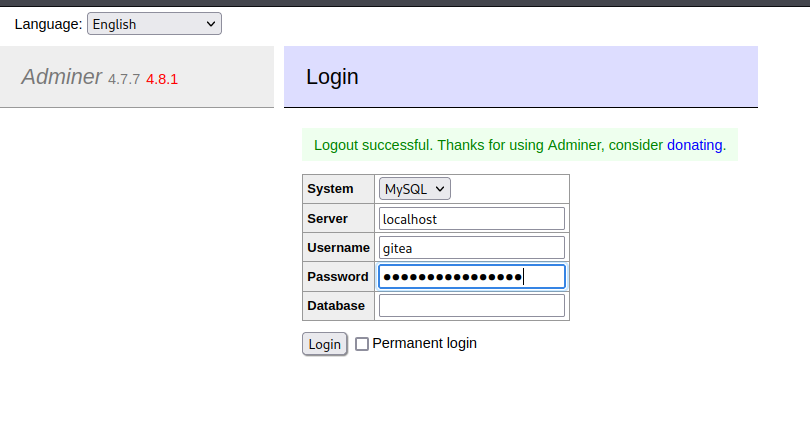Image resolution: width=810 pixels, height=421 pixels.
Task: Open the 4.8.1 new version link
Action: [162, 78]
